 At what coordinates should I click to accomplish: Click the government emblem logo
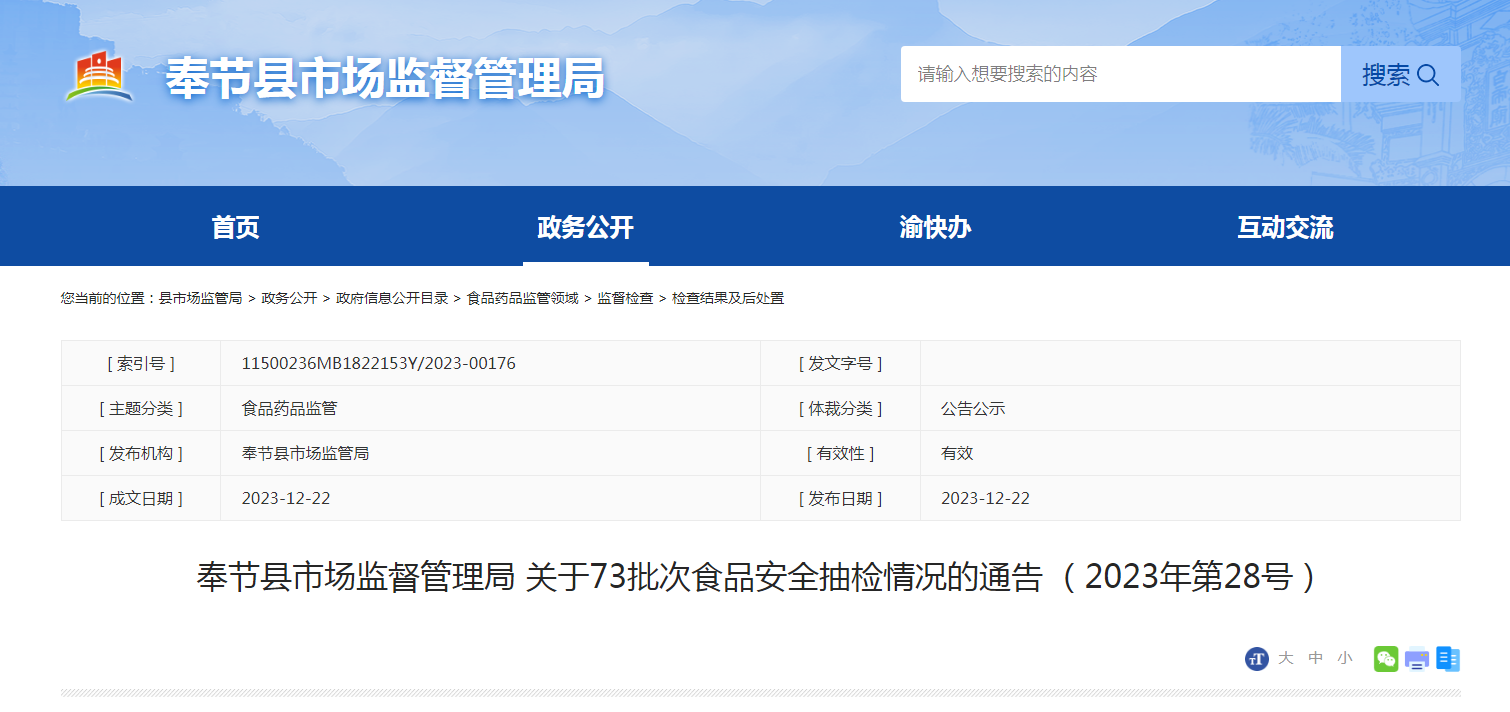98,77
